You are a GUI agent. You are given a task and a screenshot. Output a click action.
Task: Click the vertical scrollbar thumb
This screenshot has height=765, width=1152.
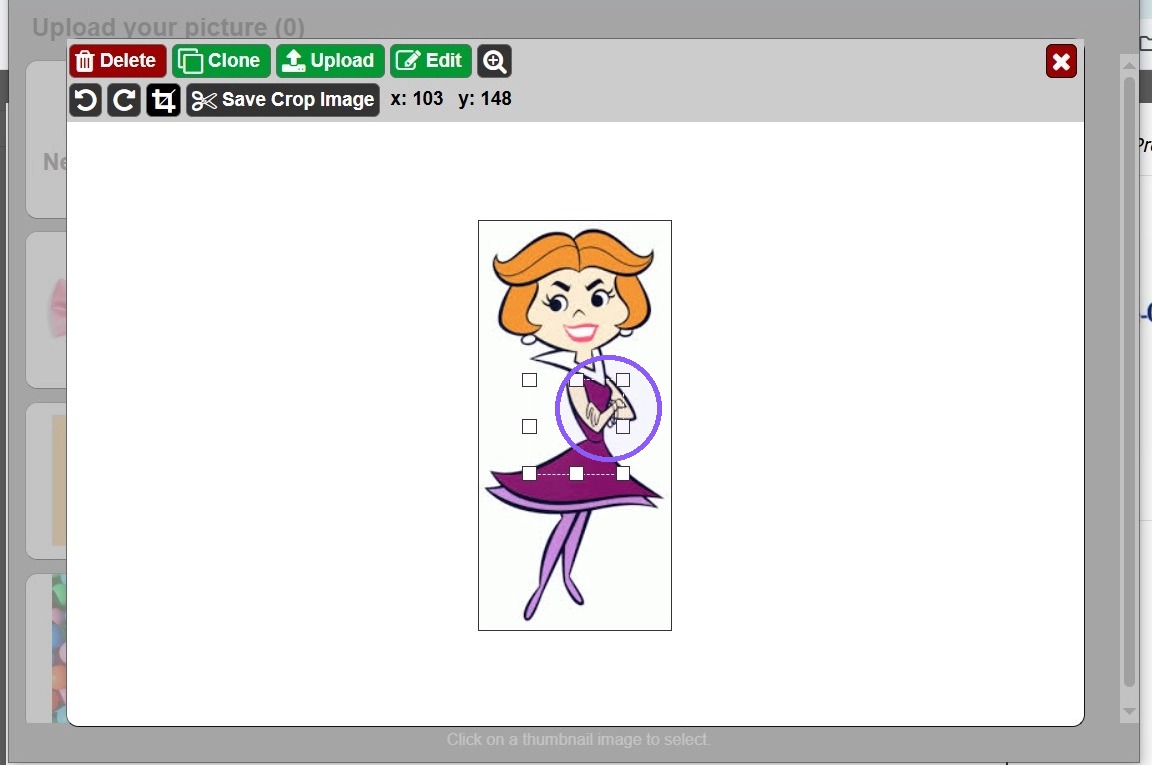(x=1129, y=382)
